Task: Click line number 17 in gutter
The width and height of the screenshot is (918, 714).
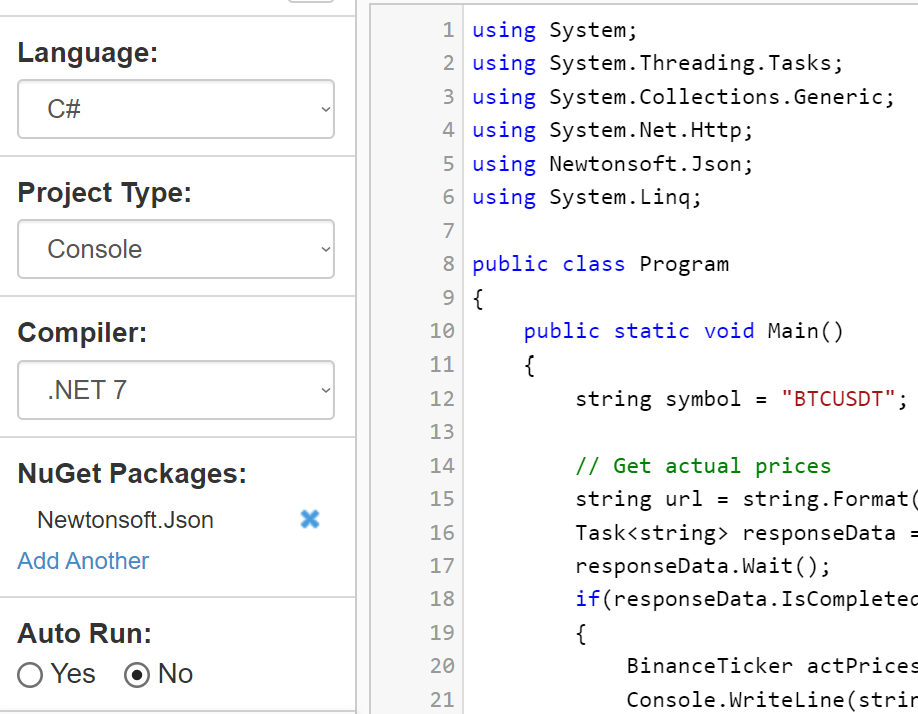Action: click(x=442, y=566)
